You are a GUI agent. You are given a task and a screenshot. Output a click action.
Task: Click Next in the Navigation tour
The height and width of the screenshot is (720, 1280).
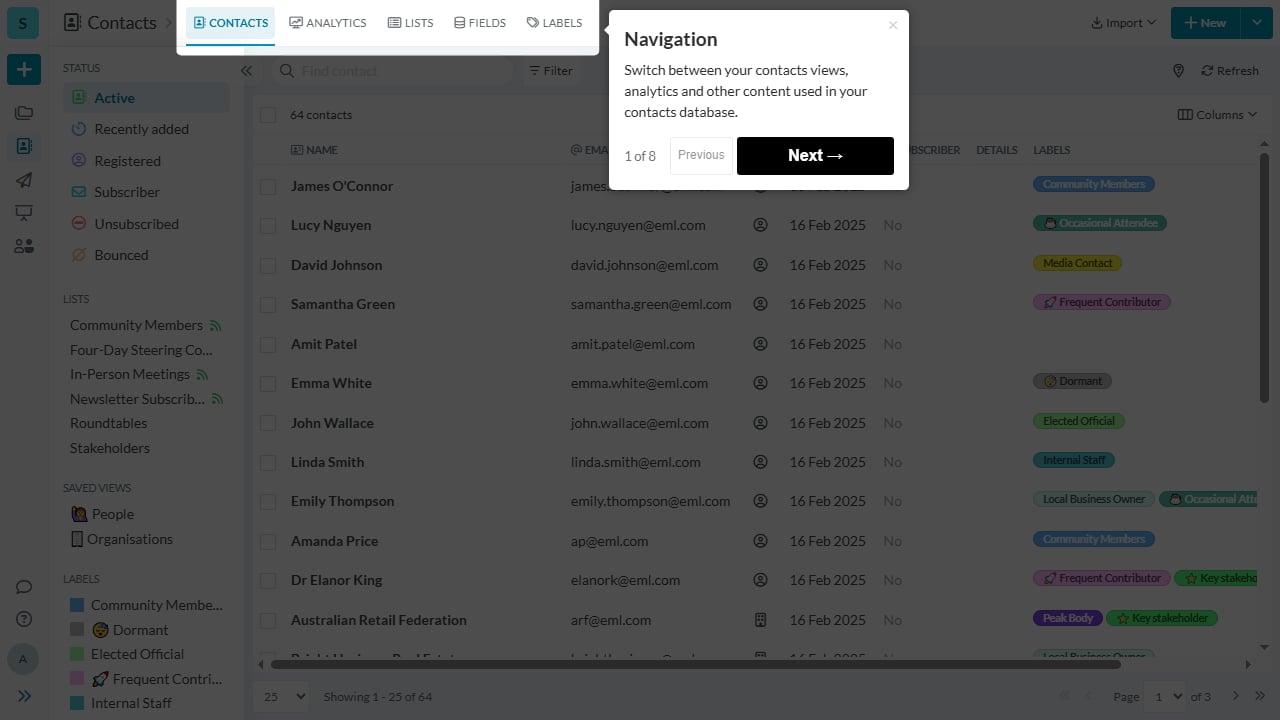pos(815,156)
